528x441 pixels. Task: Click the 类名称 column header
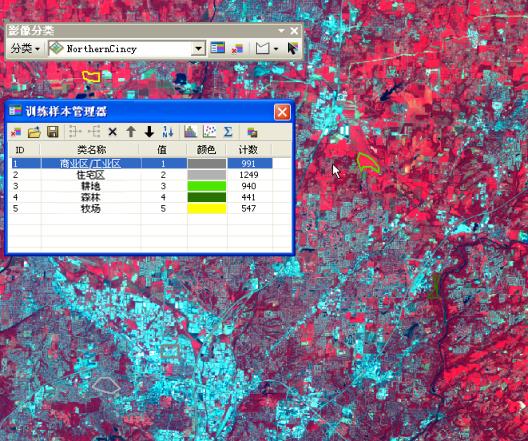(x=91, y=149)
